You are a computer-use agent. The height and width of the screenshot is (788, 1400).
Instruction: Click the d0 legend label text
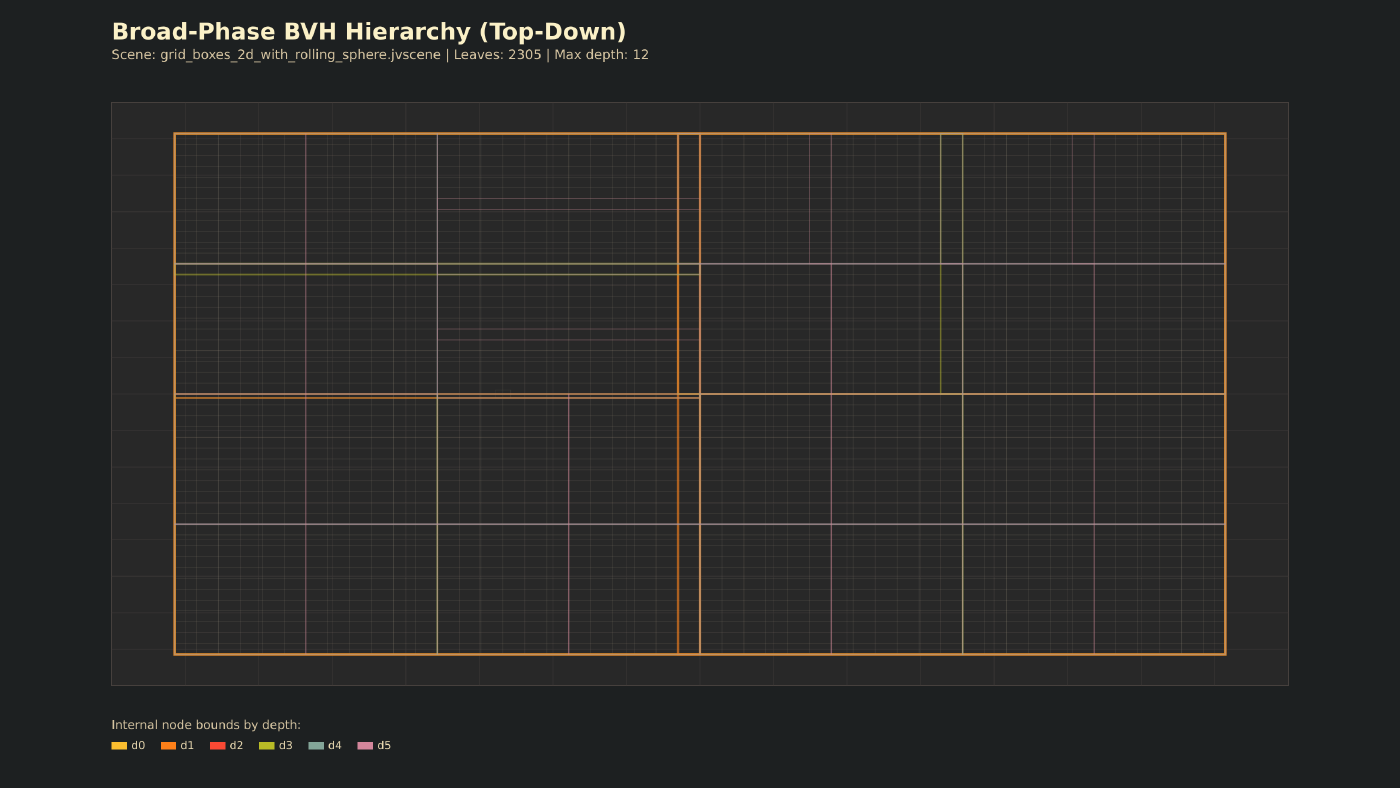138,746
